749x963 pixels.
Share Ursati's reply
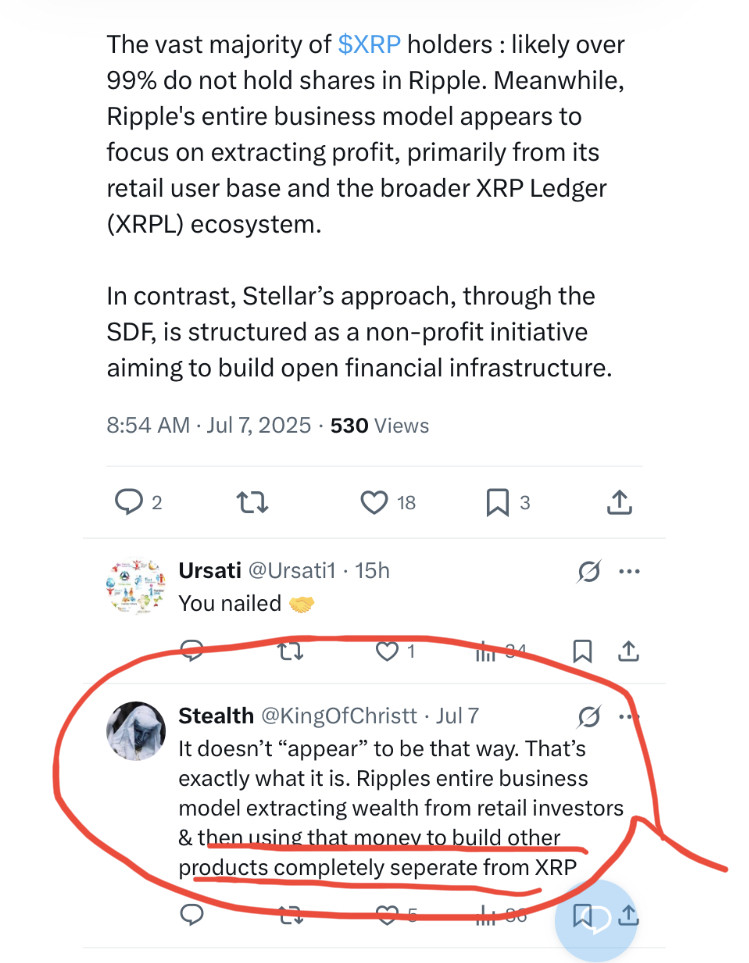tap(628, 652)
